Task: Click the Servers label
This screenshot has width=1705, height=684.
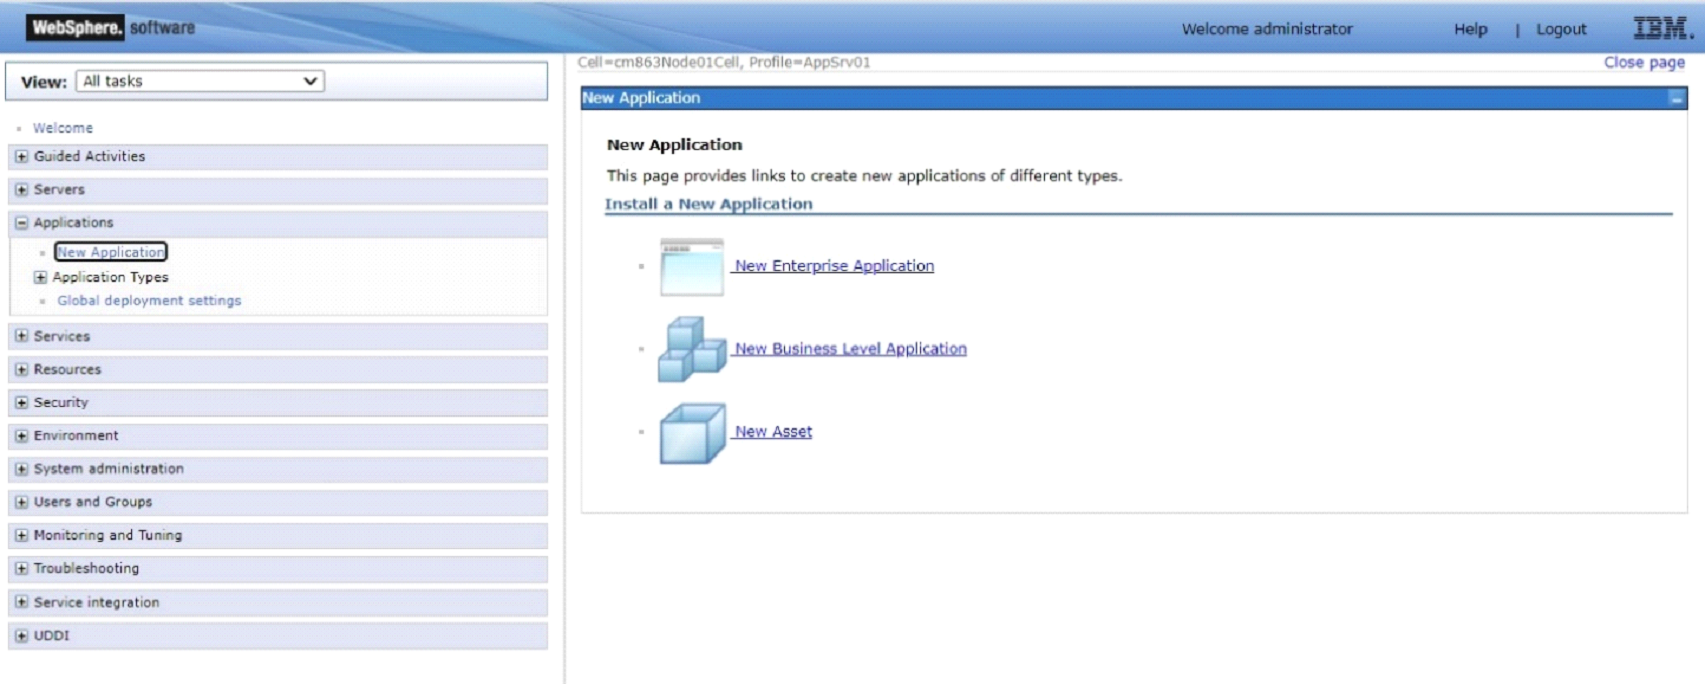Action: 59,190
